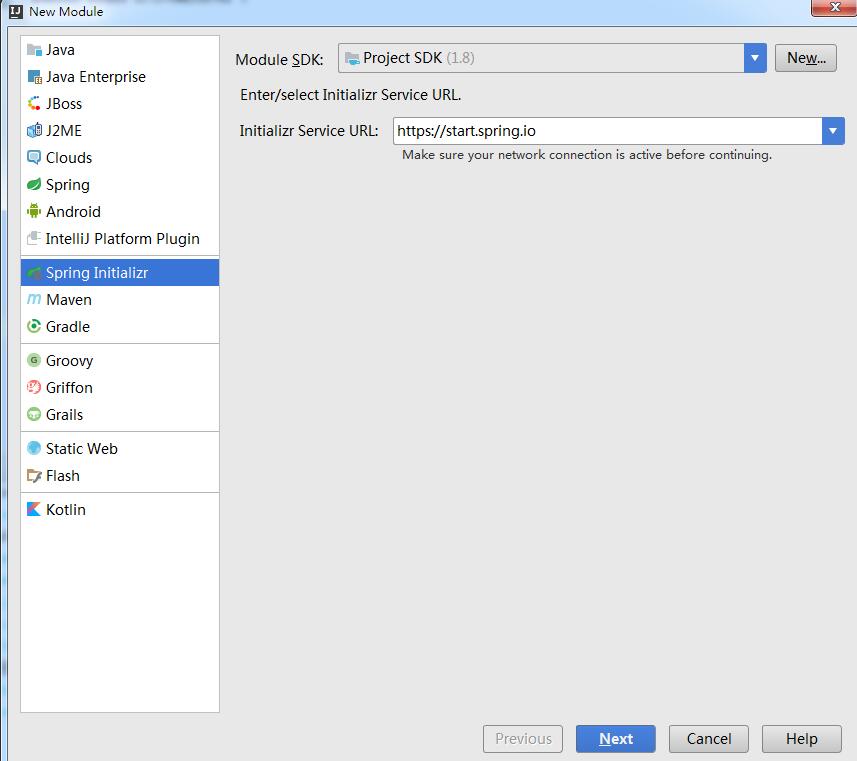Select Kotlin module type label
Screen dimensions: 857x761
pos(66,510)
